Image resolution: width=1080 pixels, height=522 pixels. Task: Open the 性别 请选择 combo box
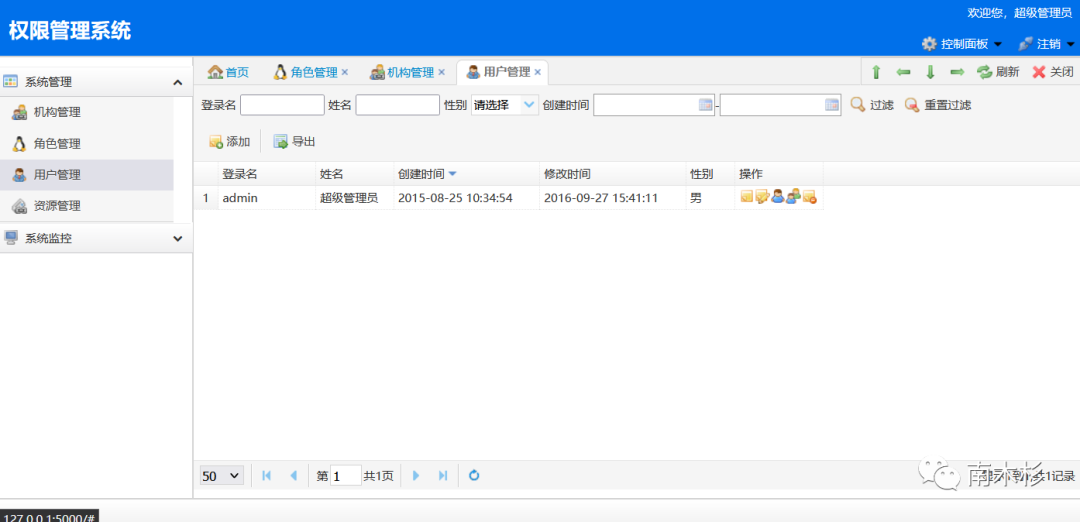point(505,105)
